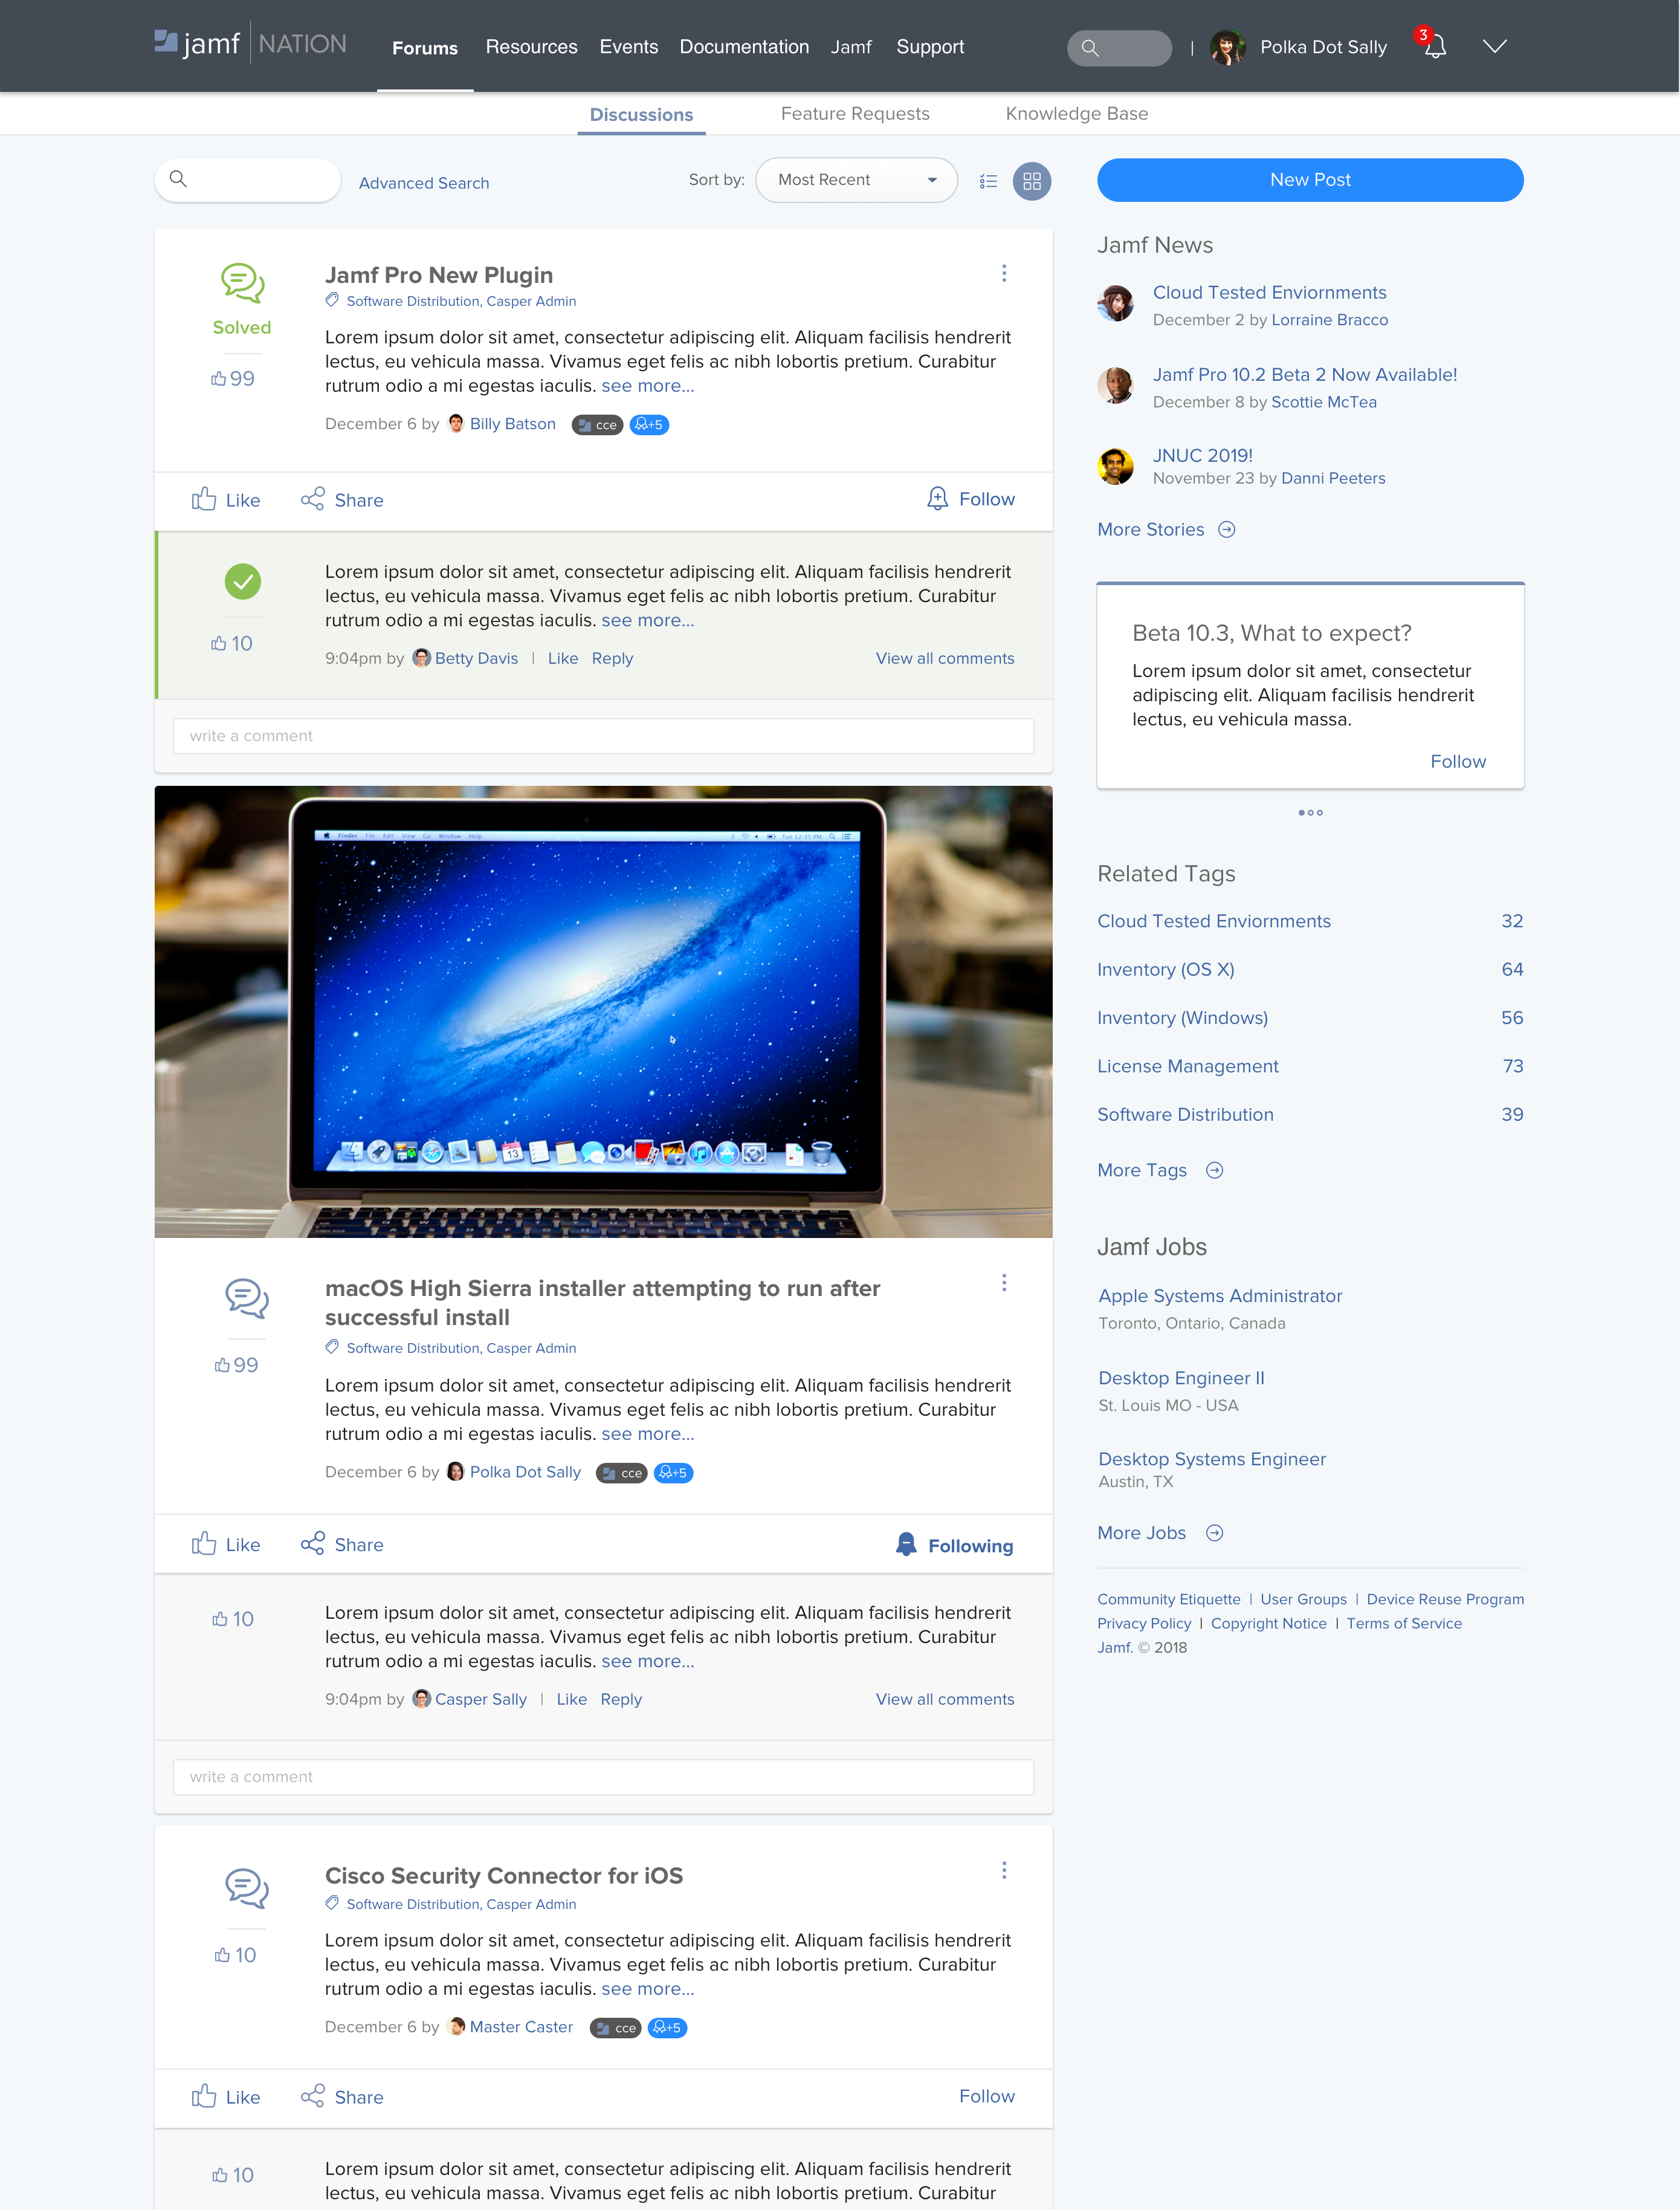Click carousel pagination dots under Beta card
The width and height of the screenshot is (1680, 2210).
click(1310, 812)
